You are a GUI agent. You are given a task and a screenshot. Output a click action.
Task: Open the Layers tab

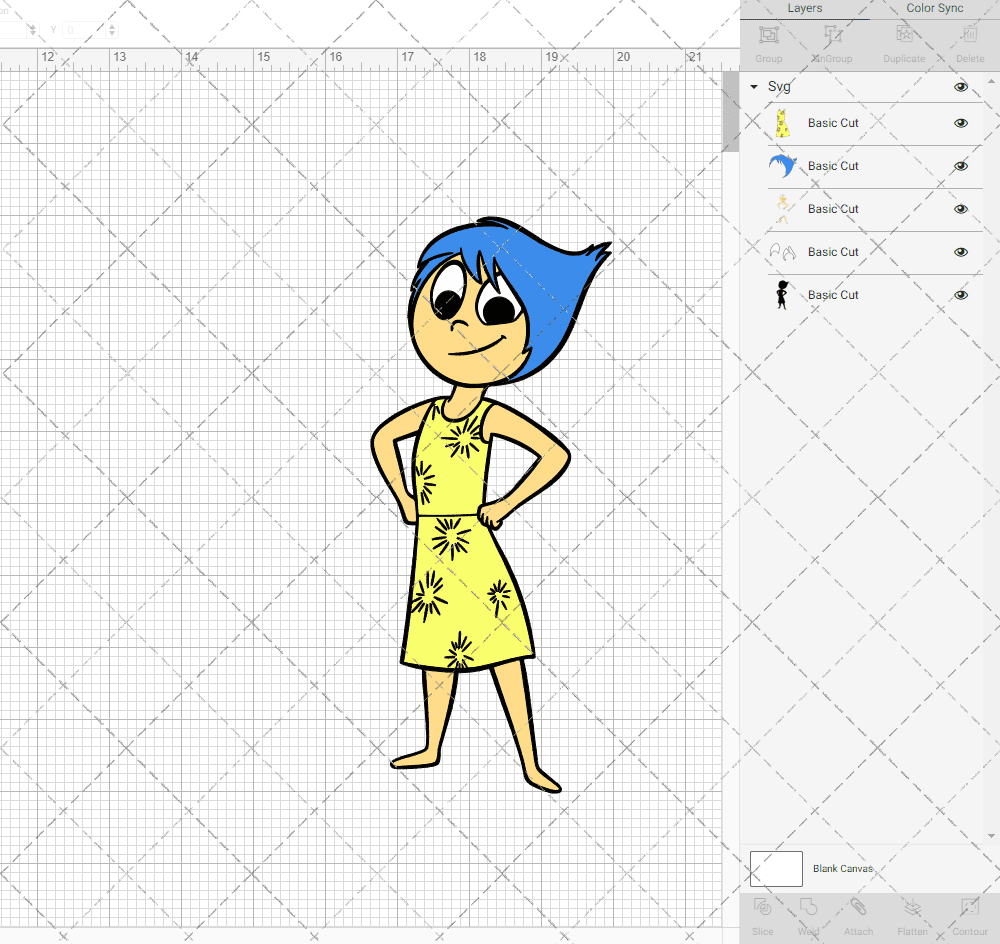coord(804,8)
